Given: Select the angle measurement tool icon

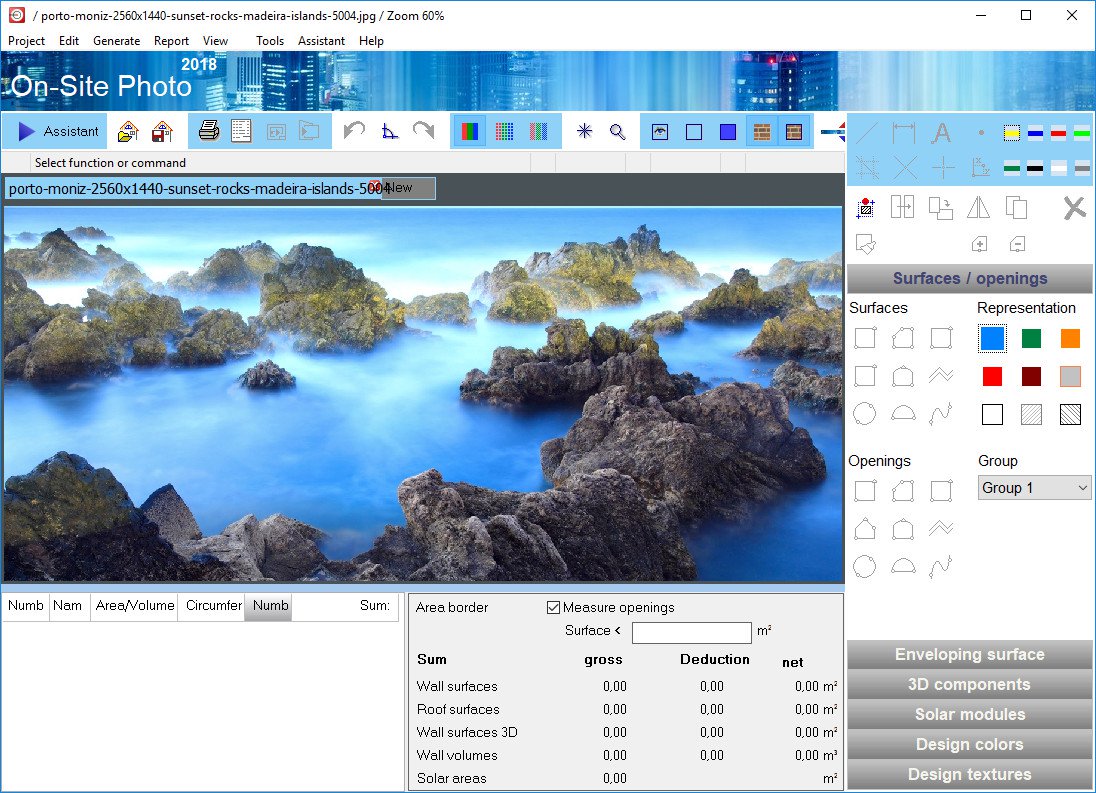Looking at the screenshot, I should click(x=389, y=131).
